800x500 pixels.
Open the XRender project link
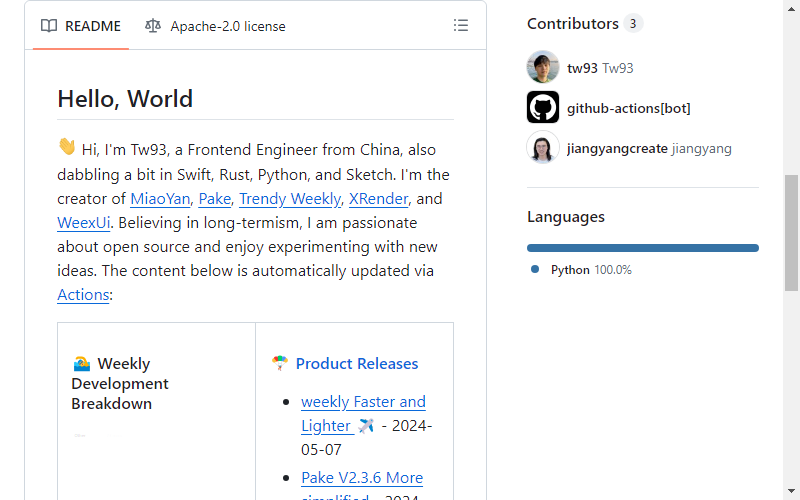click(379, 198)
